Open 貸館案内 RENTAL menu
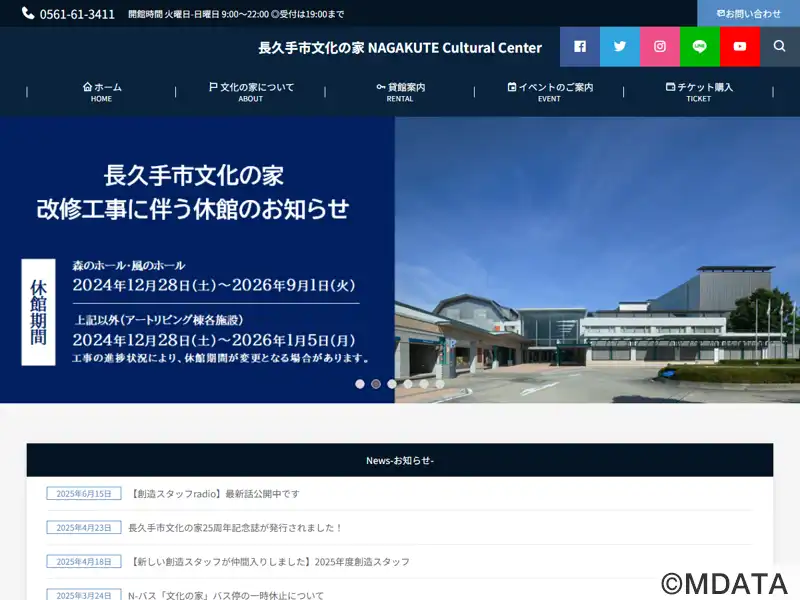800x600 pixels. coord(400,92)
